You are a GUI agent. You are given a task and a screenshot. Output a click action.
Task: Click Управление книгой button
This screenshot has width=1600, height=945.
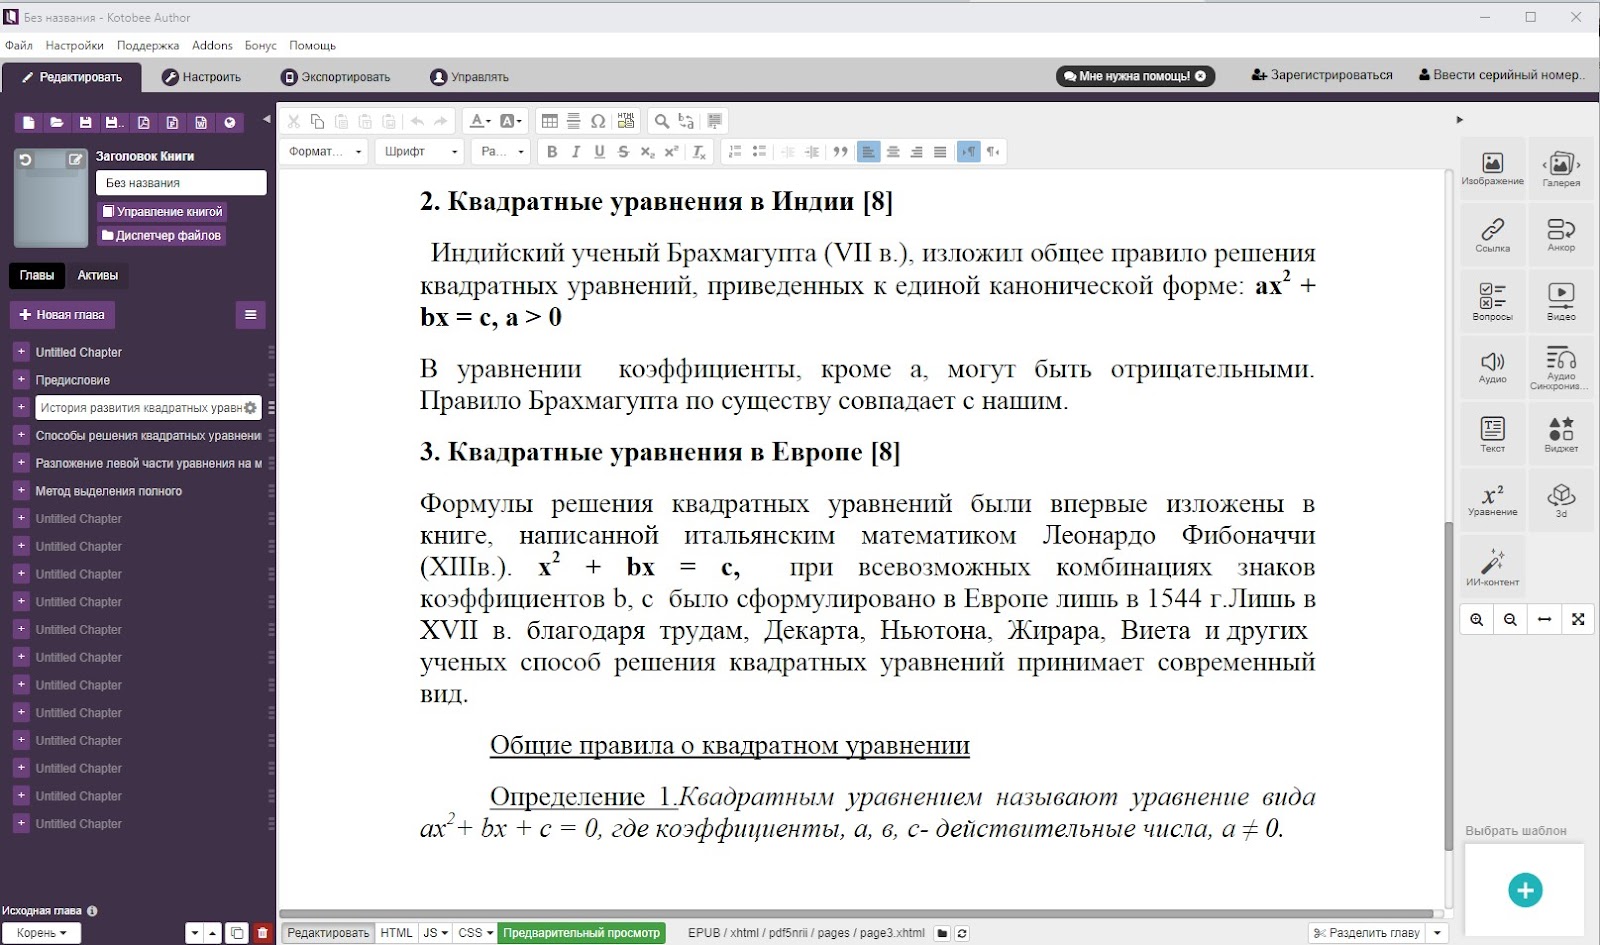pyautogui.click(x=162, y=212)
